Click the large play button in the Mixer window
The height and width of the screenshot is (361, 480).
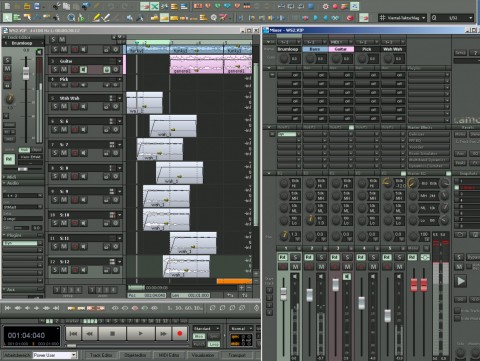[461, 281]
